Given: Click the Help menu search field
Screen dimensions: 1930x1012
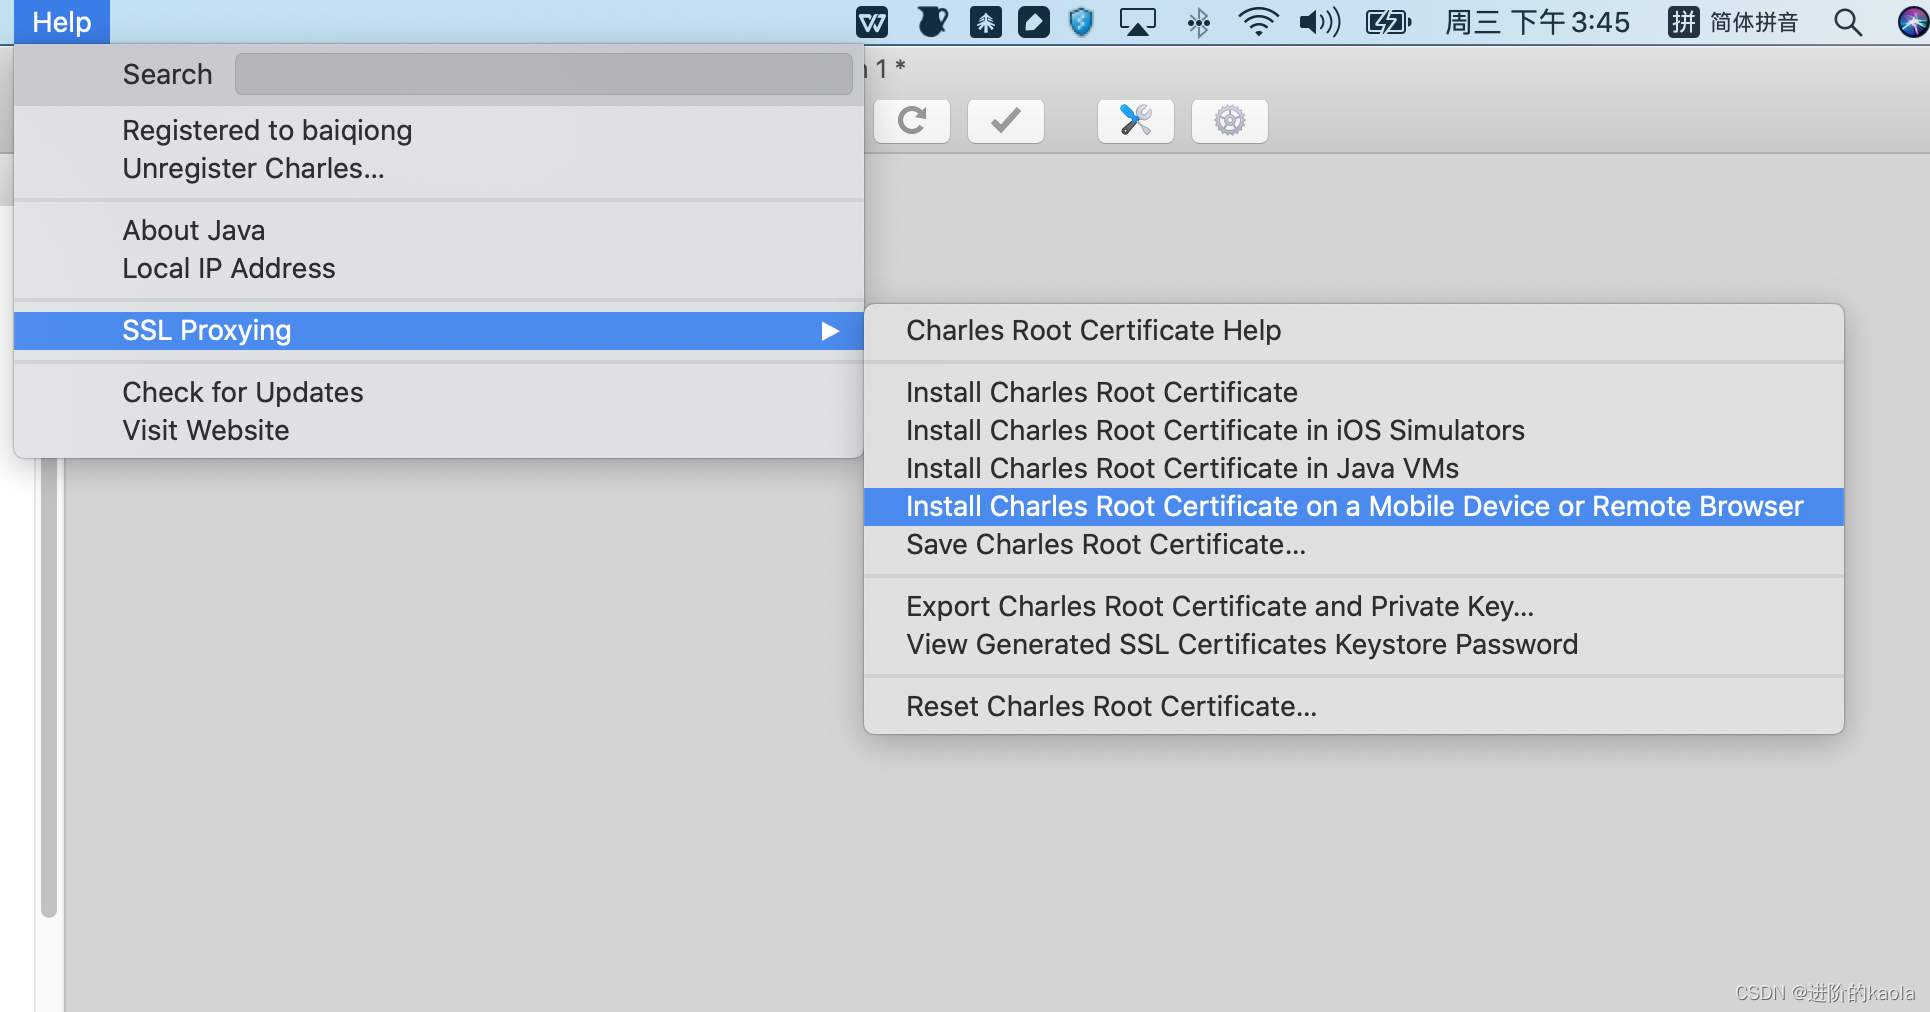Looking at the screenshot, I should point(543,74).
